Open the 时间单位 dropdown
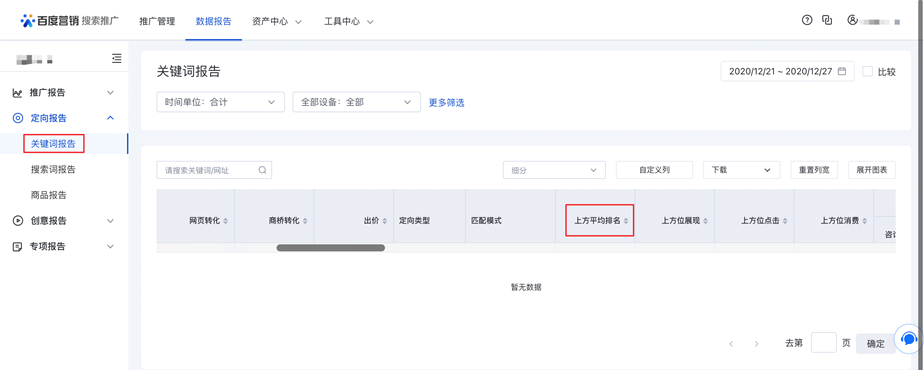This screenshot has width=924, height=370. [220, 102]
